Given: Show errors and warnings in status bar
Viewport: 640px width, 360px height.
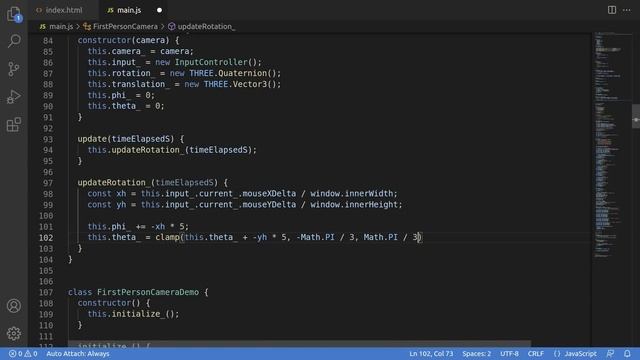Looking at the screenshot, I should [23, 353].
